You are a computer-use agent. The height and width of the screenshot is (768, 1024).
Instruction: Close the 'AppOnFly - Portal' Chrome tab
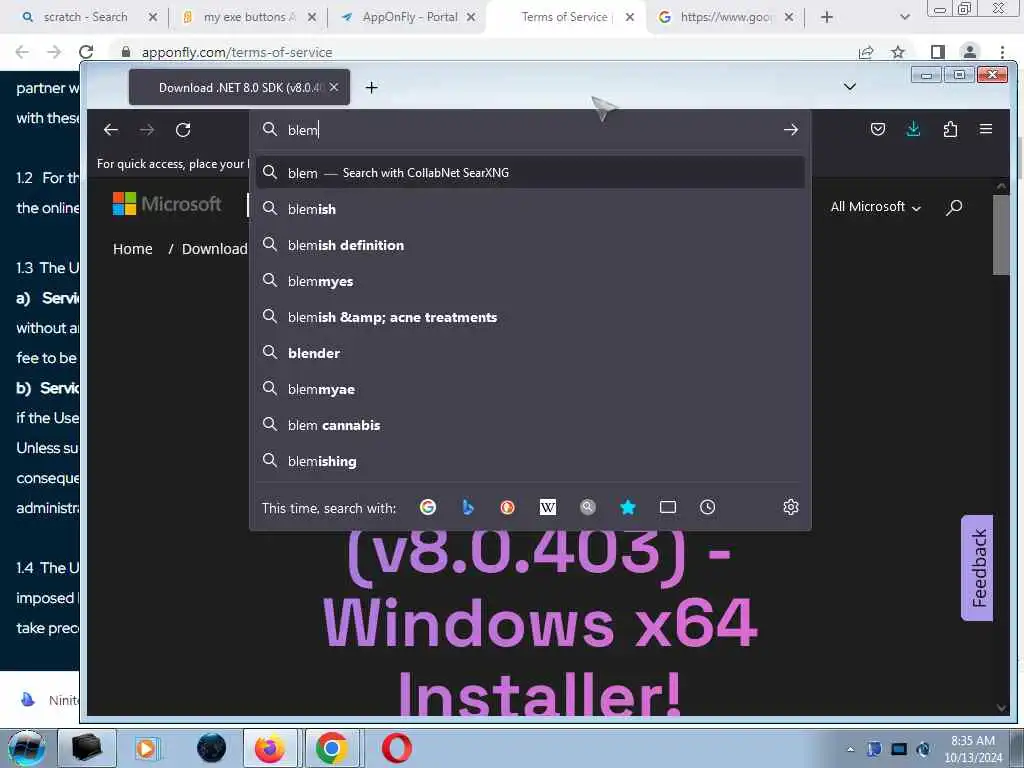coord(471,17)
